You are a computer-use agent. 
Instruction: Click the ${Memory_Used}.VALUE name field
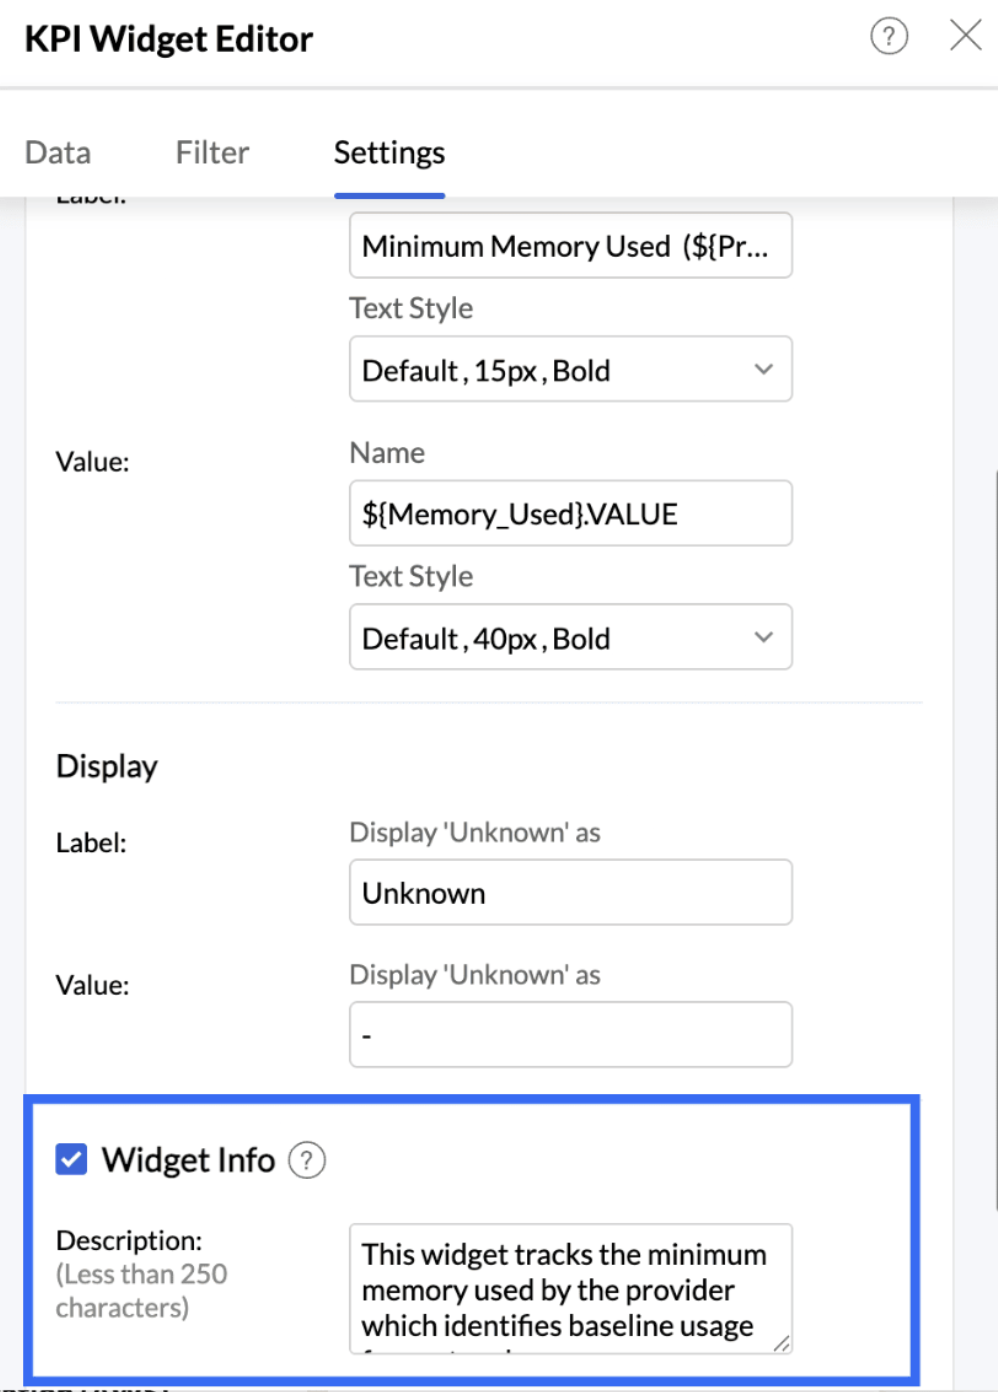[x=570, y=514]
